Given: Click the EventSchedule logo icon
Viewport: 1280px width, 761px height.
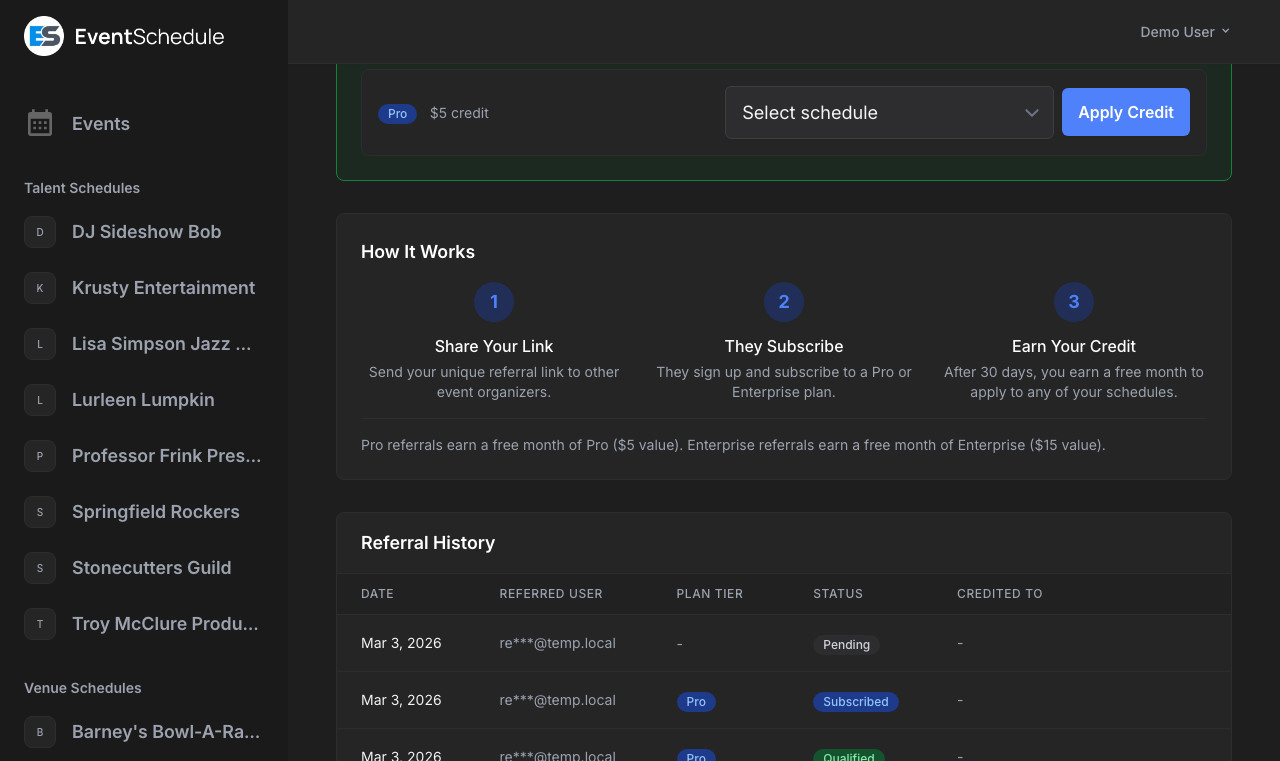Looking at the screenshot, I should (x=42, y=35).
